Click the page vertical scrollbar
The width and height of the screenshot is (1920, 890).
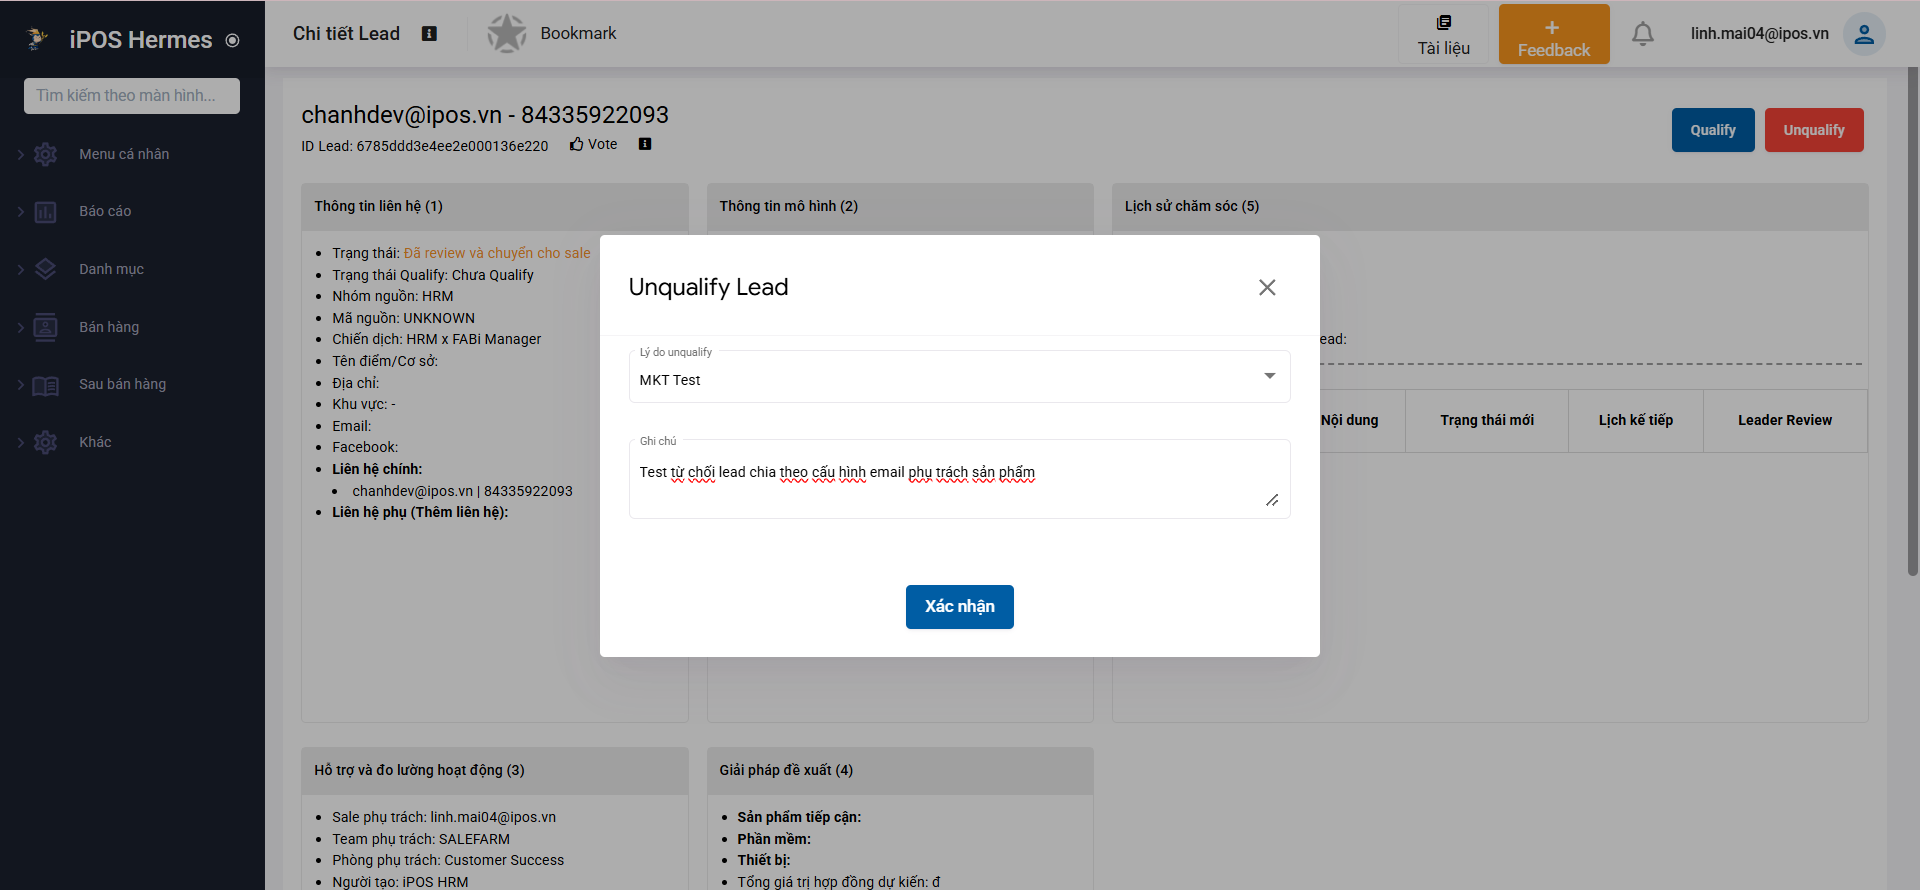[1913, 320]
